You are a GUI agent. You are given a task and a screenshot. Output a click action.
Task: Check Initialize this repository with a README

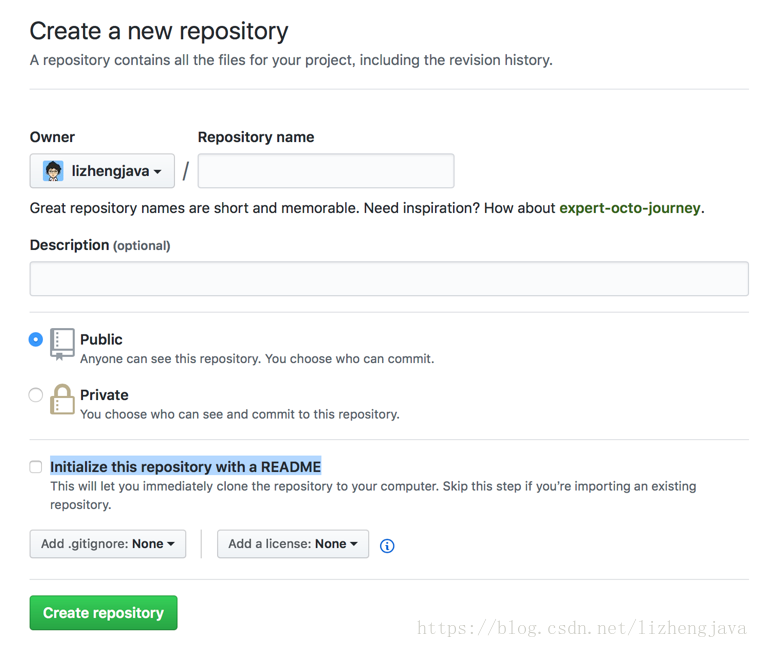[x=36, y=467]
